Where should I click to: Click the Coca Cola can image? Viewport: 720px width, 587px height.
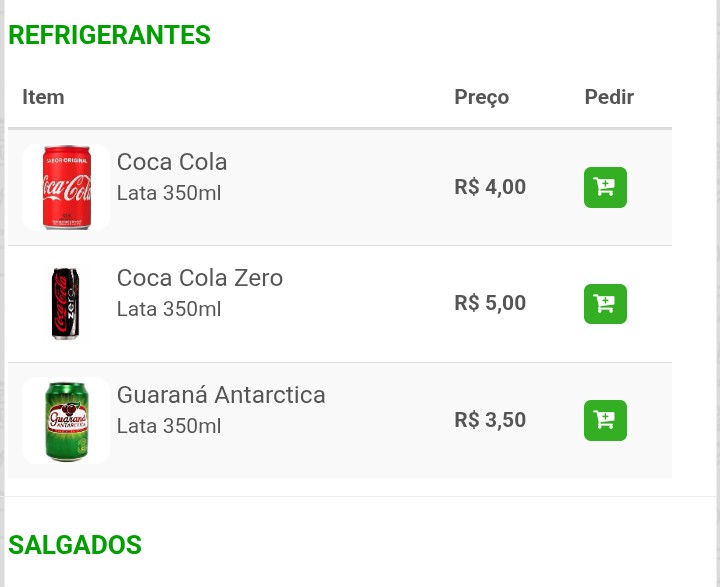pos(66,187)
